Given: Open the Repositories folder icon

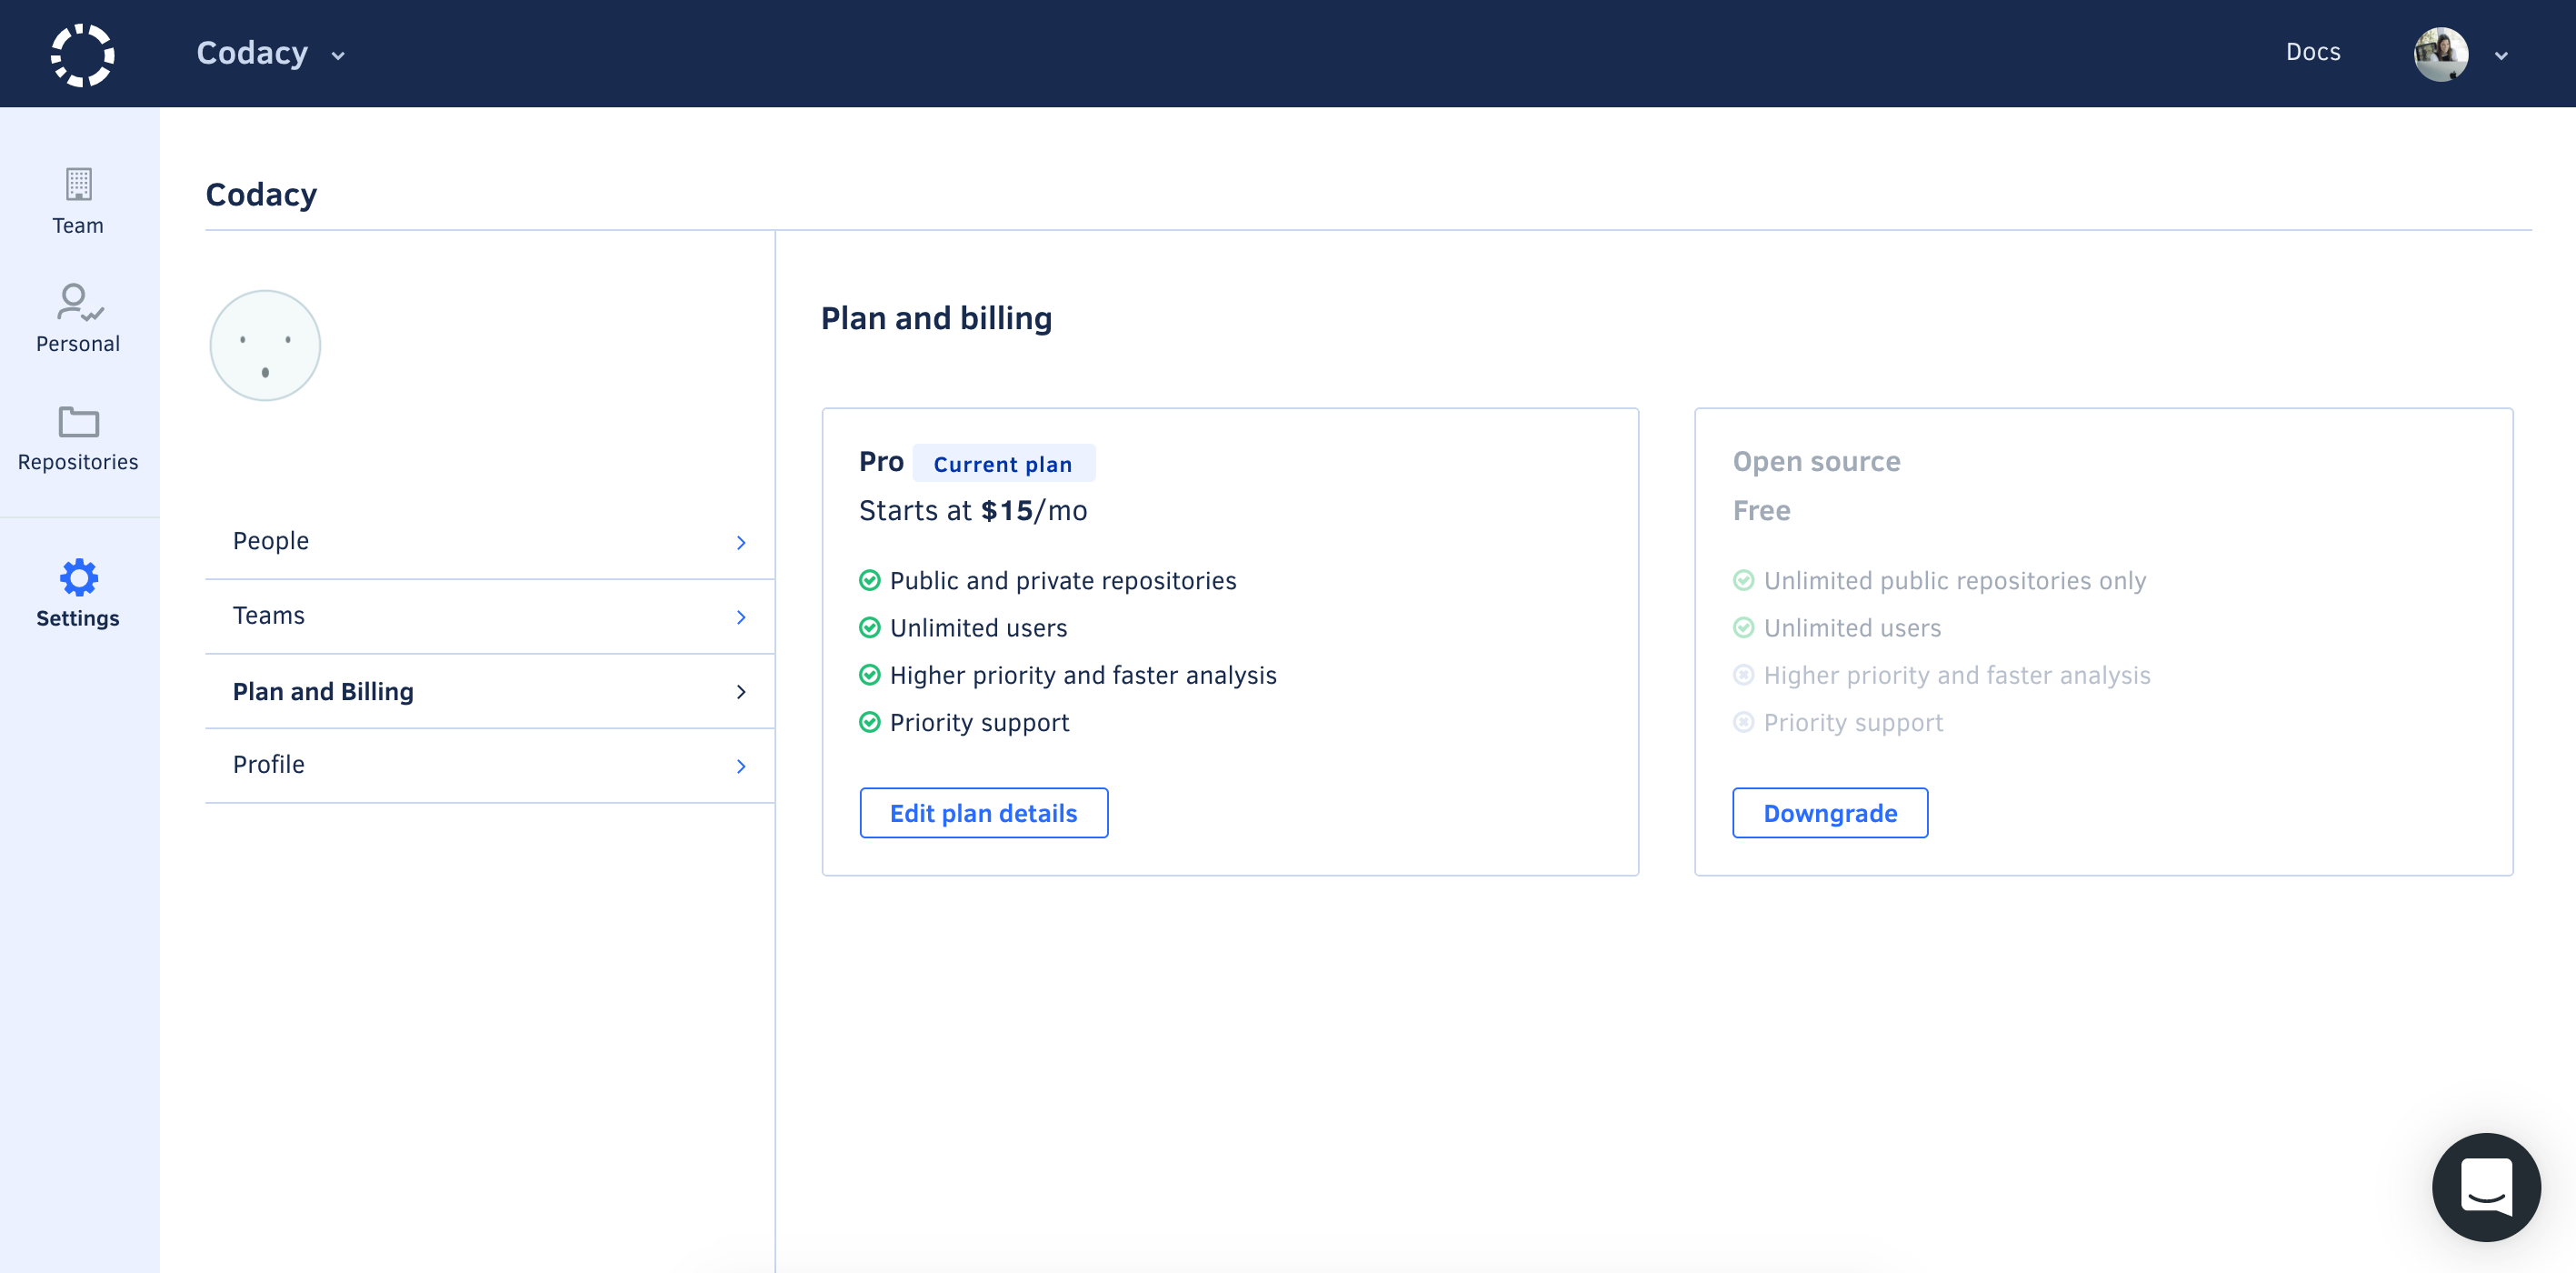Looking at the screenshot, I should pyautogui.click(x=78, y=422).
